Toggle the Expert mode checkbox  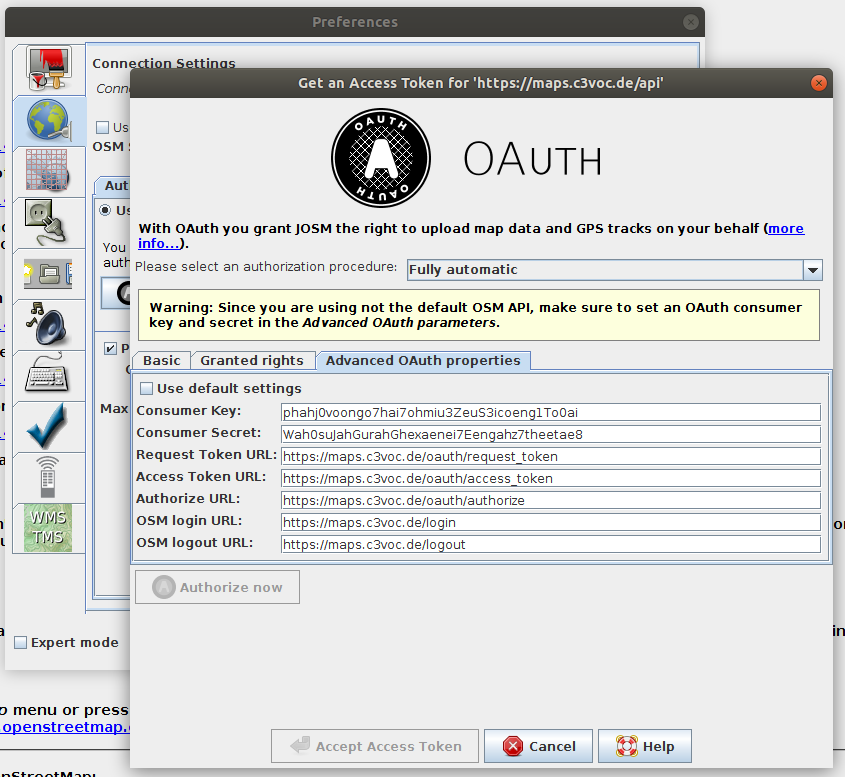[x=20, y=643]
